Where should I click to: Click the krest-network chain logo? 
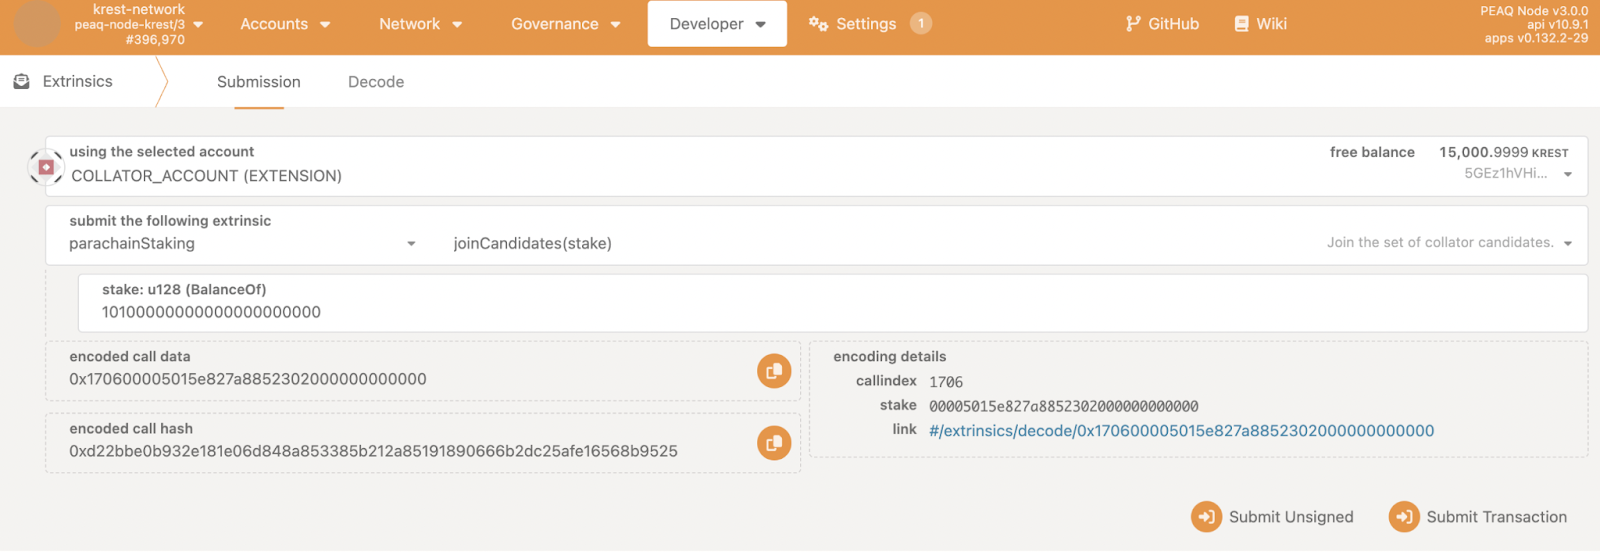click(x=37, y=25)
